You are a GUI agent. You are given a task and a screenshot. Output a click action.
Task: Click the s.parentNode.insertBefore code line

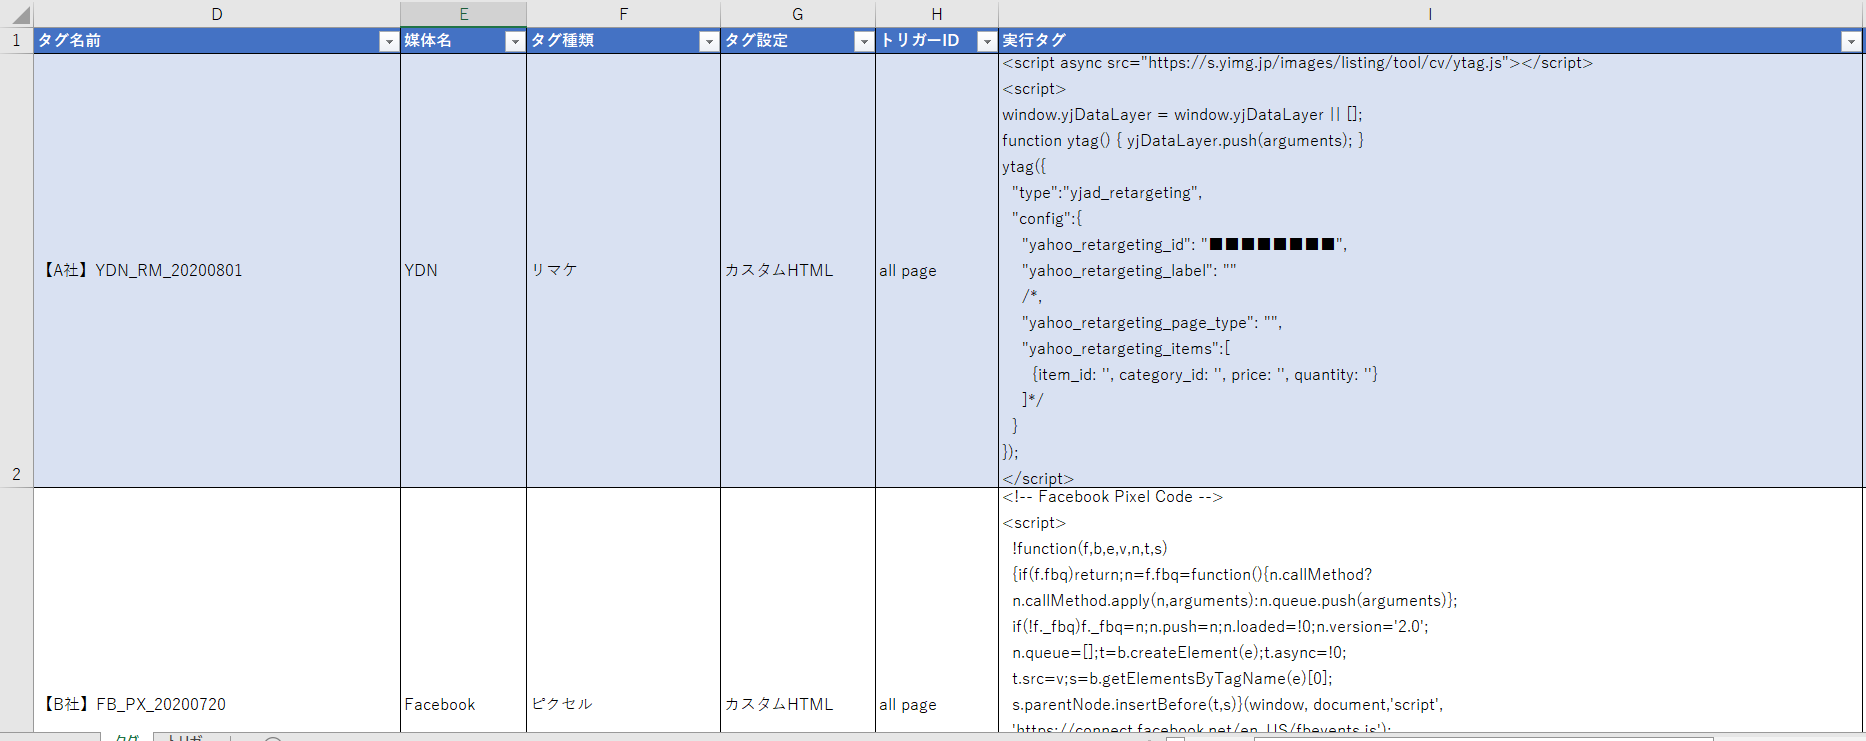1227,705
